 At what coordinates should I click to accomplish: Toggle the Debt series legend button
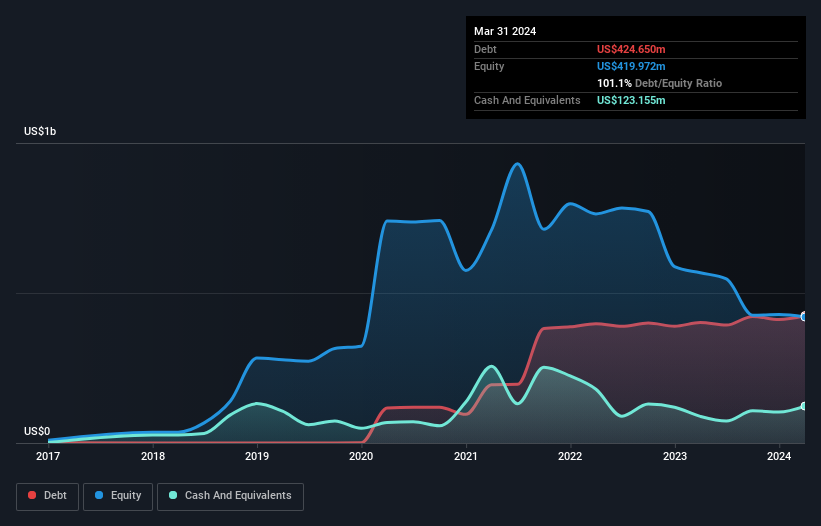coord(48,496)
